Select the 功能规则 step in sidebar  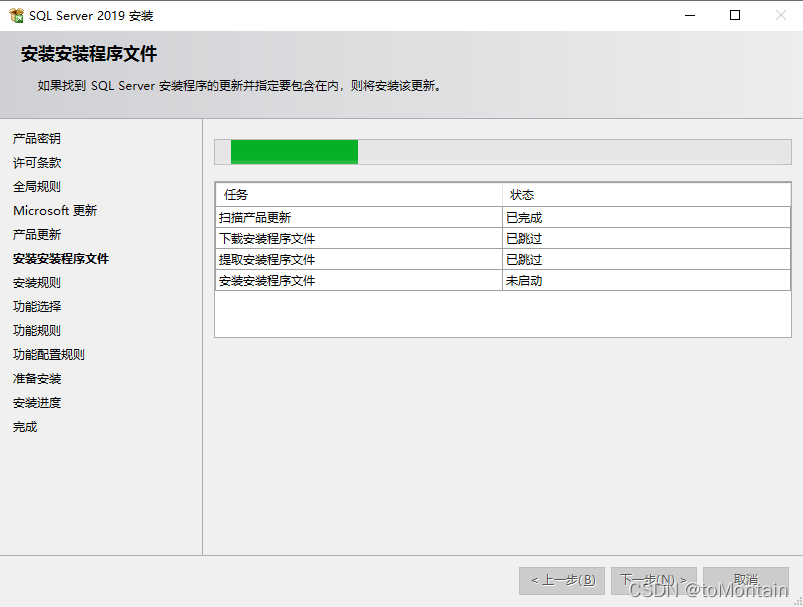[37, 330]
